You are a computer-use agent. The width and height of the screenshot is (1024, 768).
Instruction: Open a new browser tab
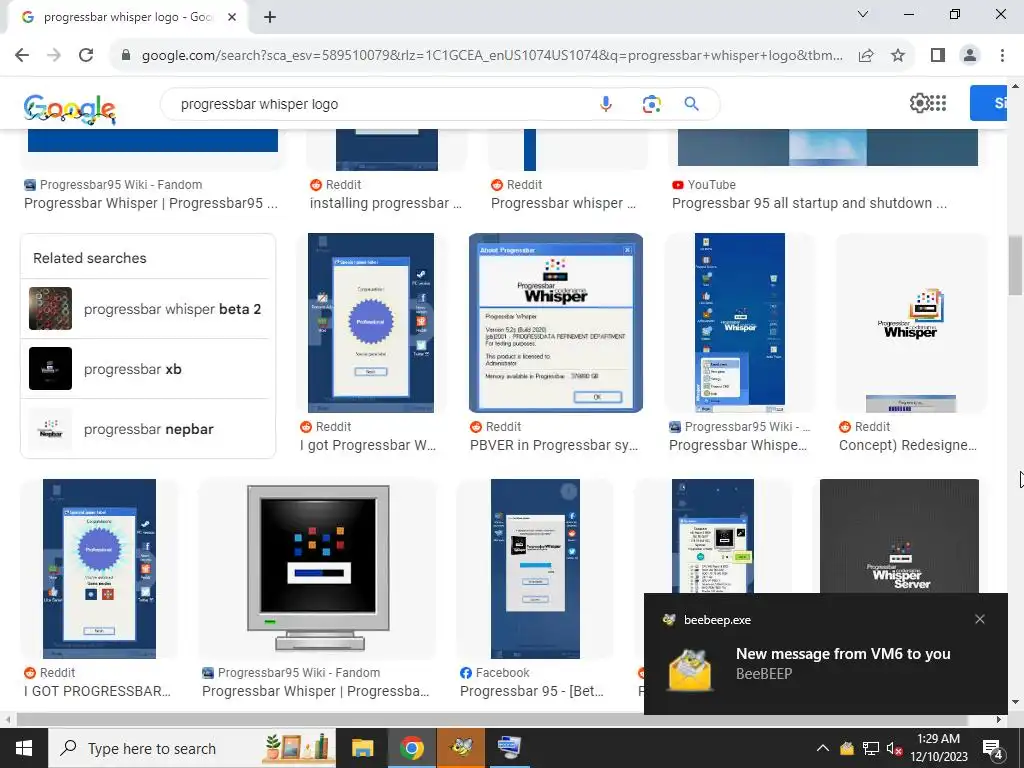[270, 17]
